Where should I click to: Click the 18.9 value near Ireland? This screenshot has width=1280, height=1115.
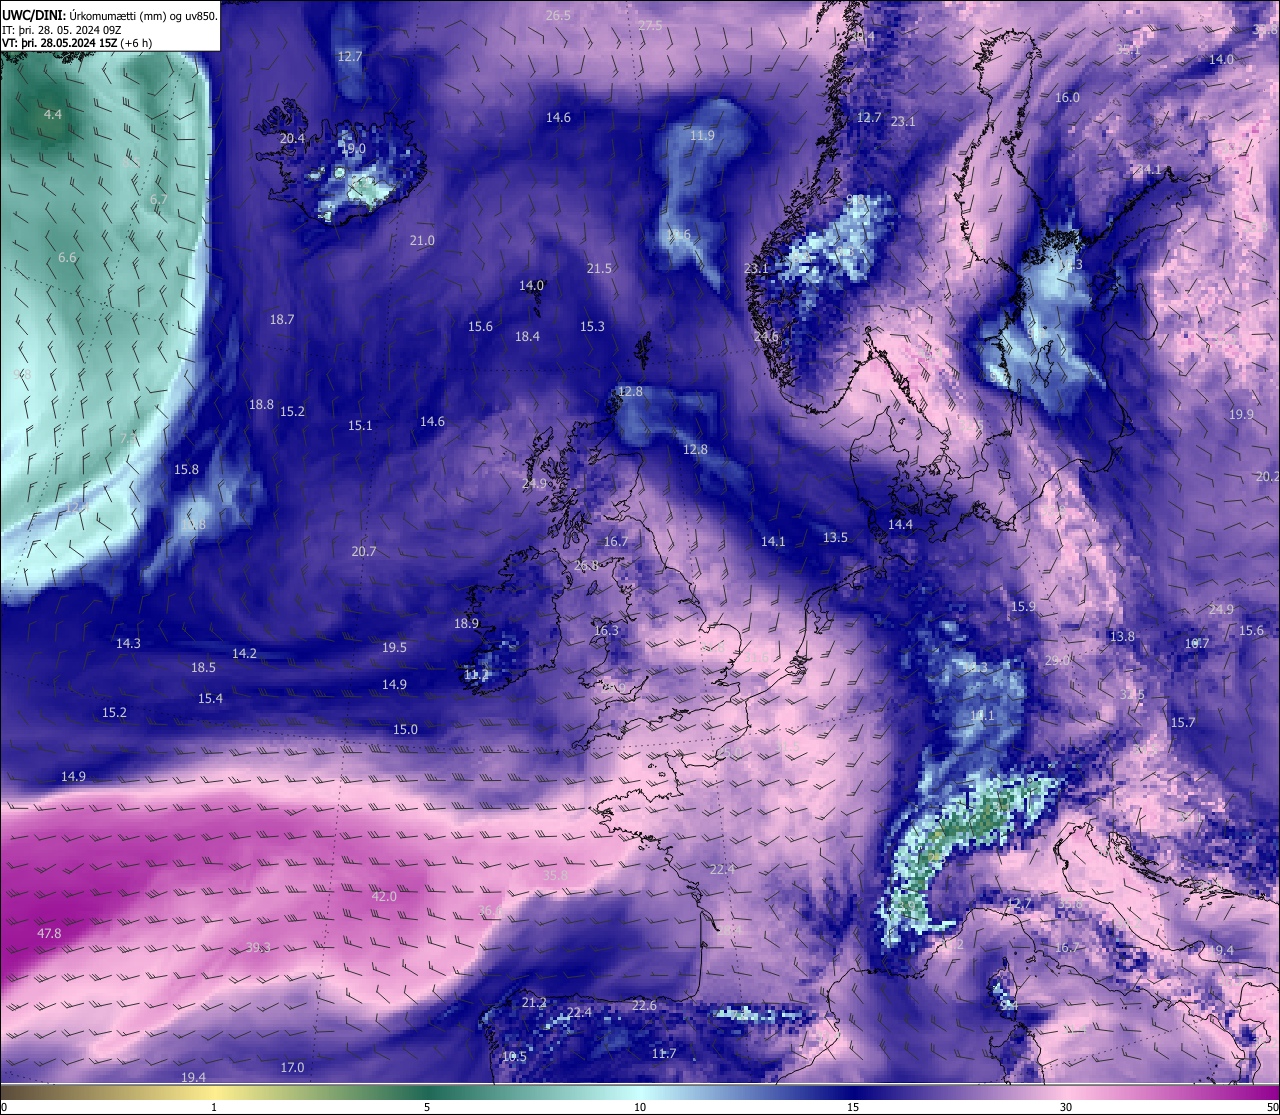[x=466, y=624]
